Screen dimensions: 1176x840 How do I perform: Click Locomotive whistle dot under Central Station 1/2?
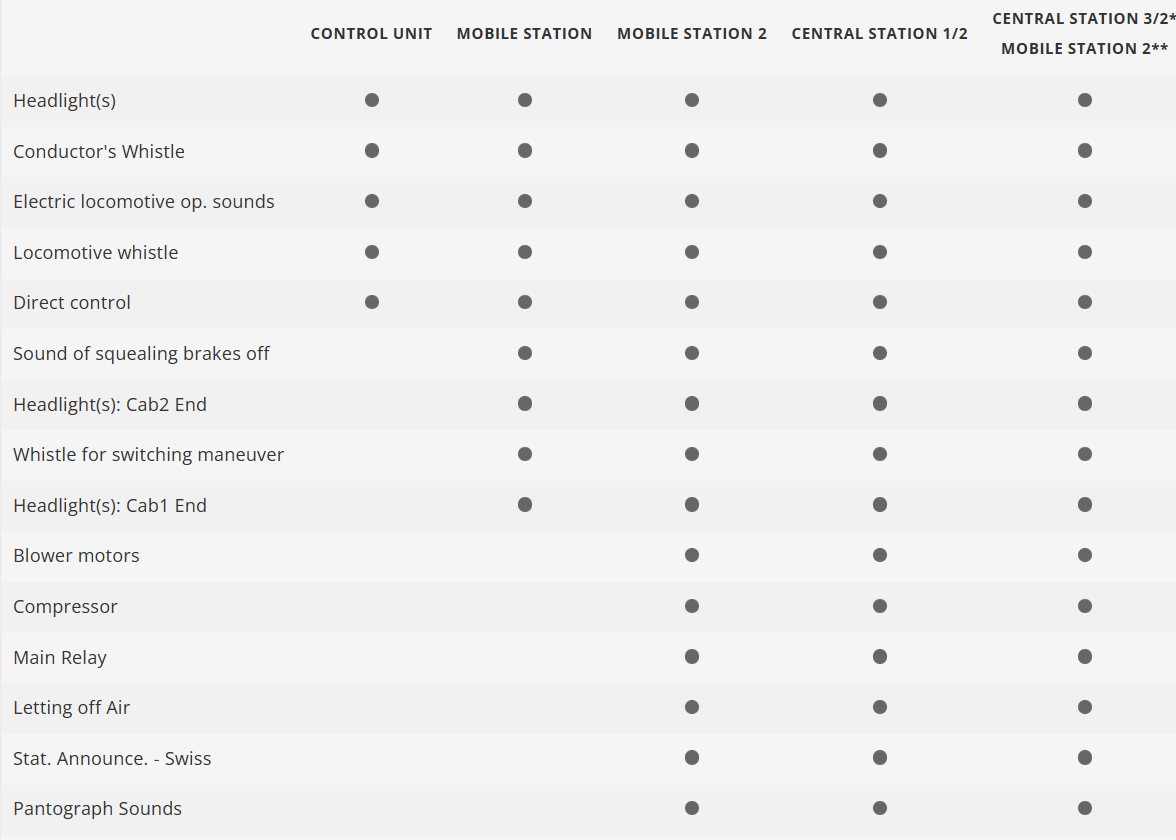[880, 252]
